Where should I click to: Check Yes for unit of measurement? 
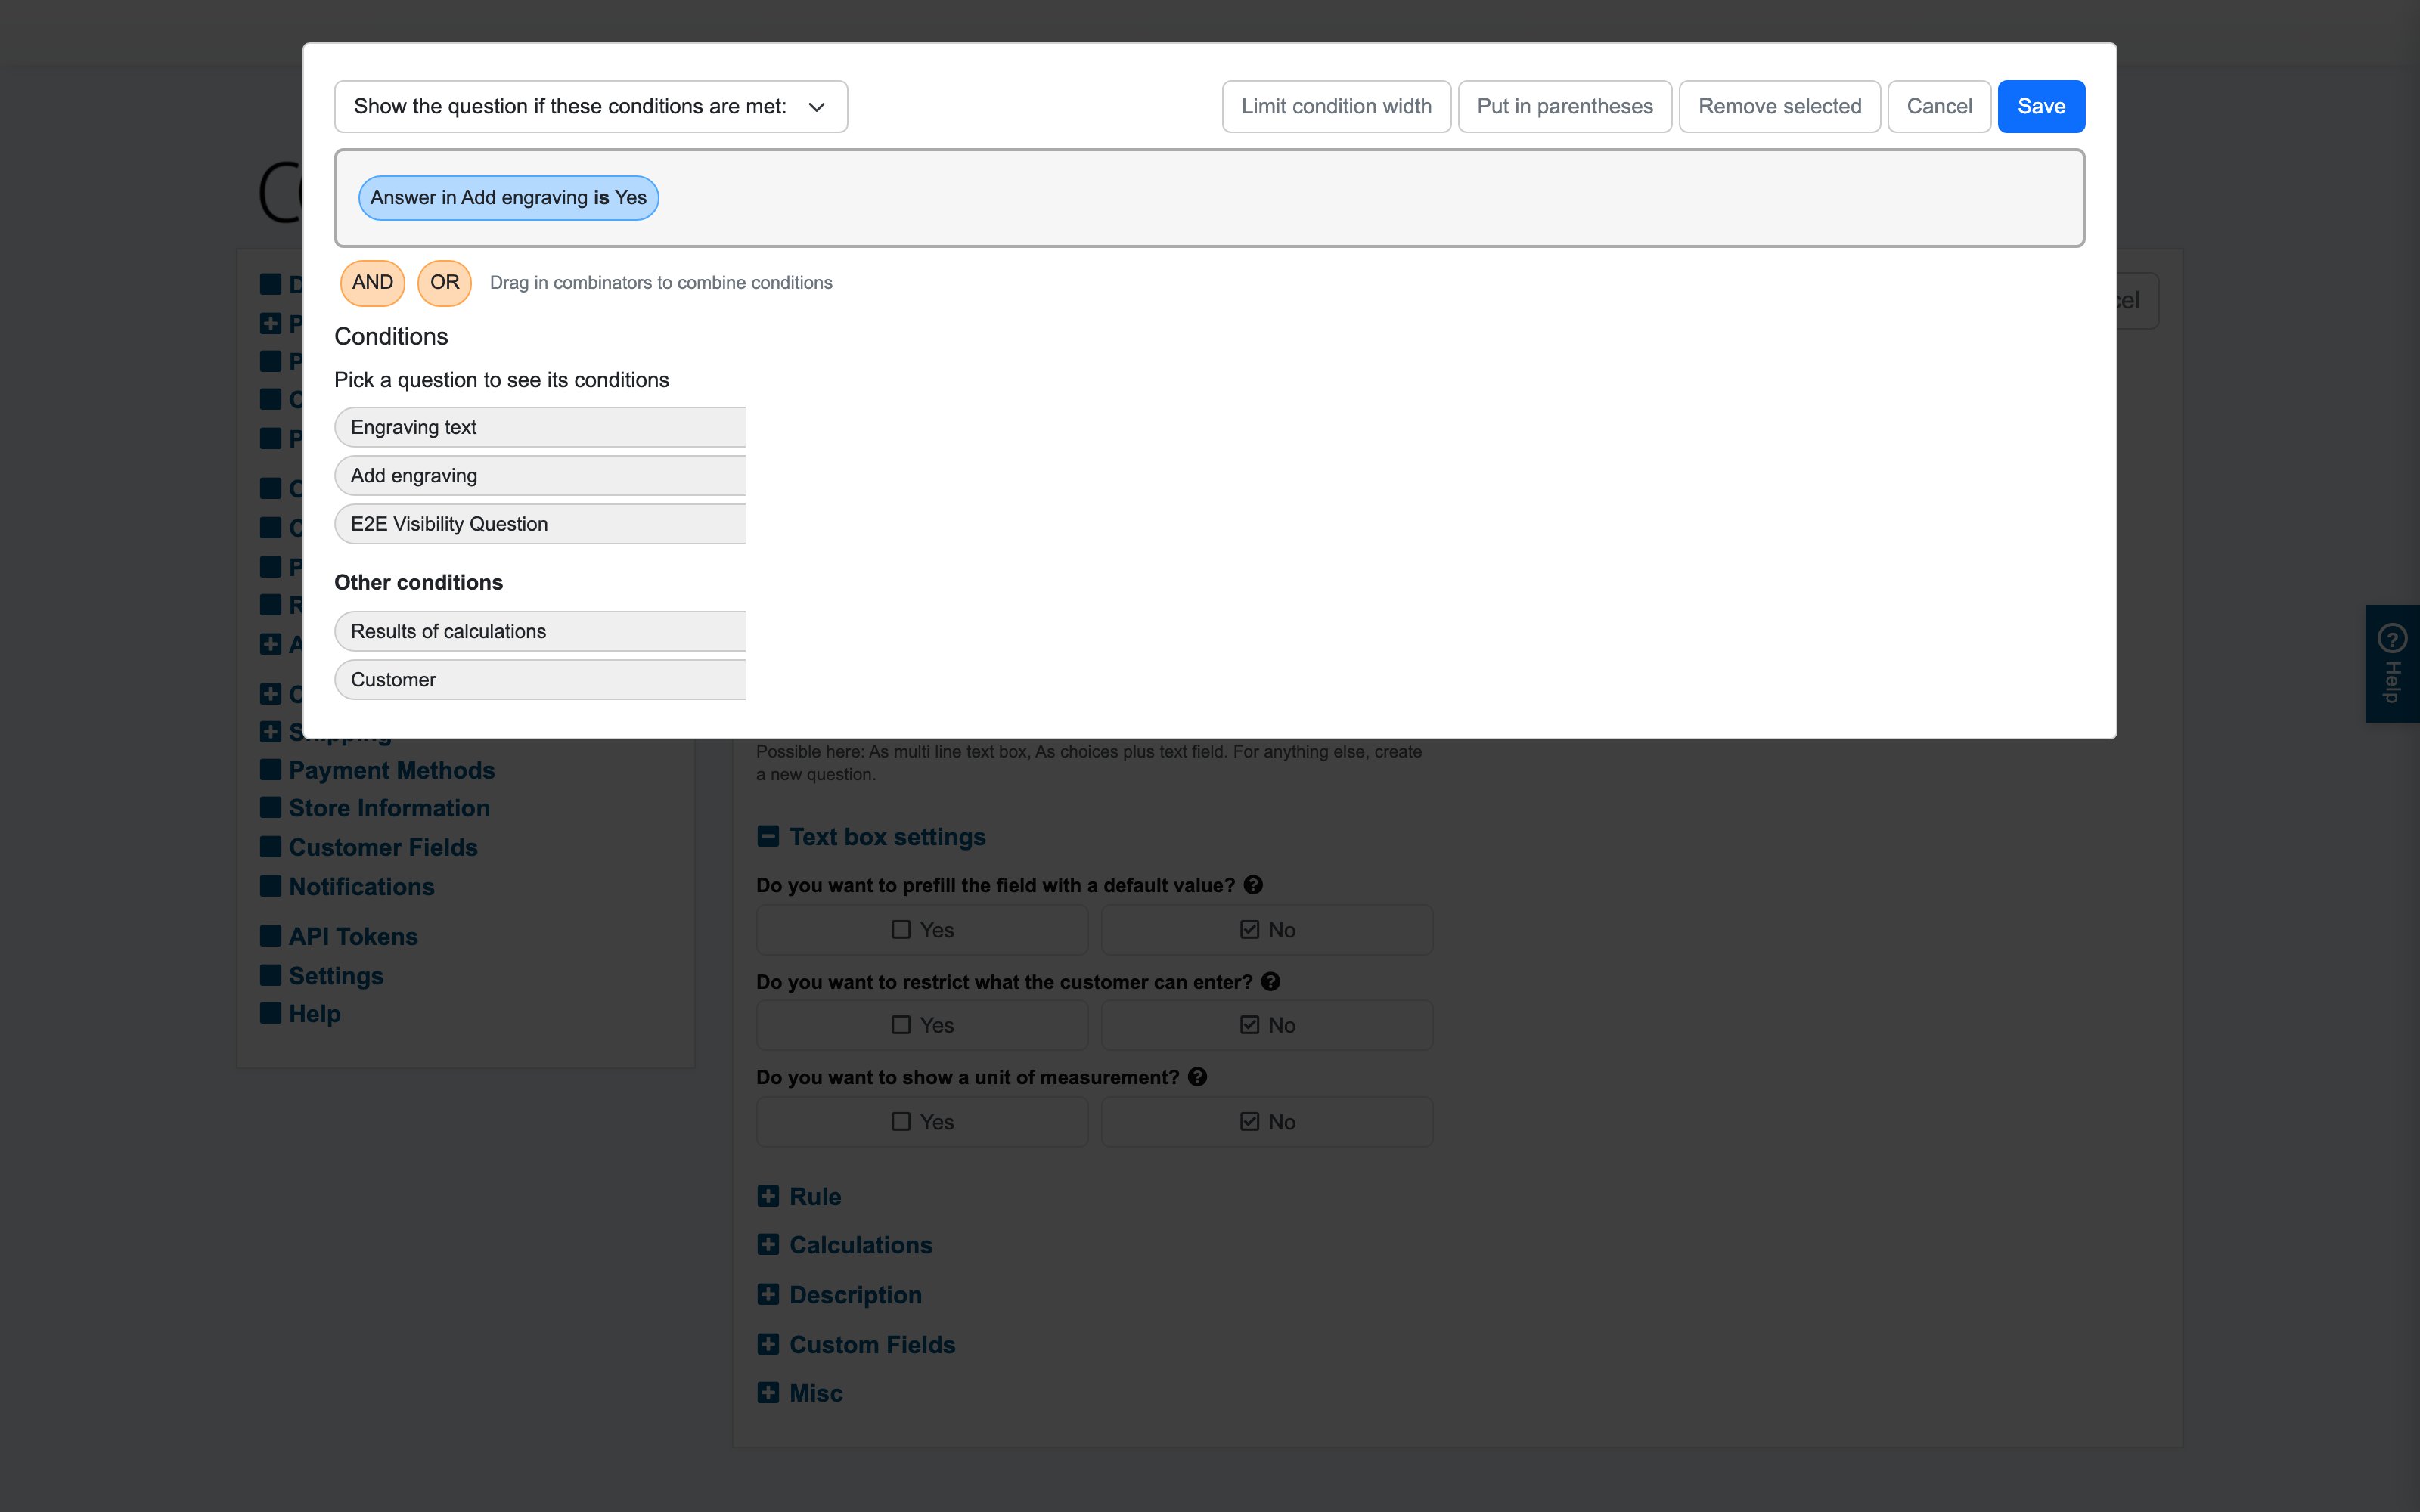(922, 1122)
